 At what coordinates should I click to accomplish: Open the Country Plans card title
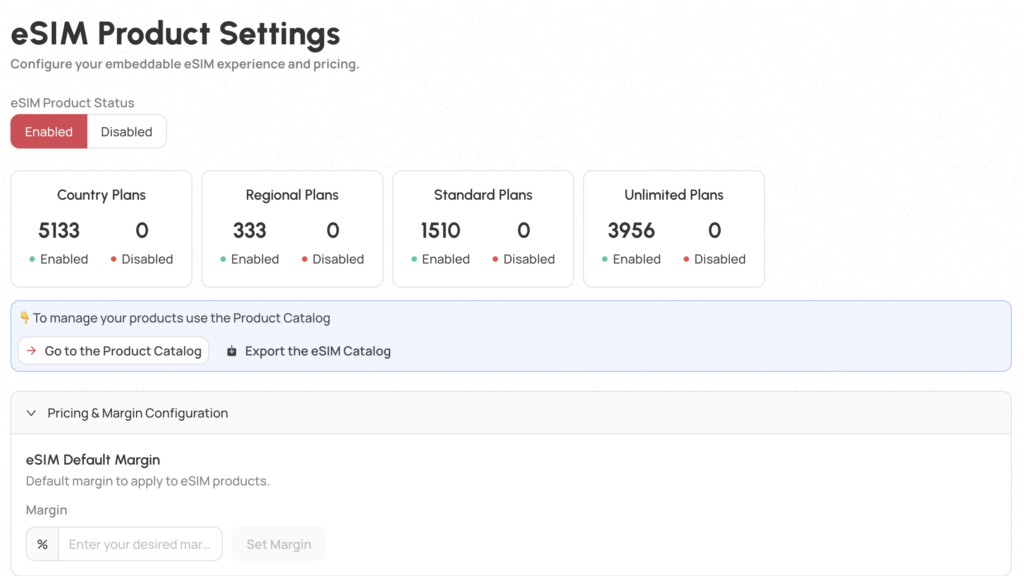tap(101, 195)
